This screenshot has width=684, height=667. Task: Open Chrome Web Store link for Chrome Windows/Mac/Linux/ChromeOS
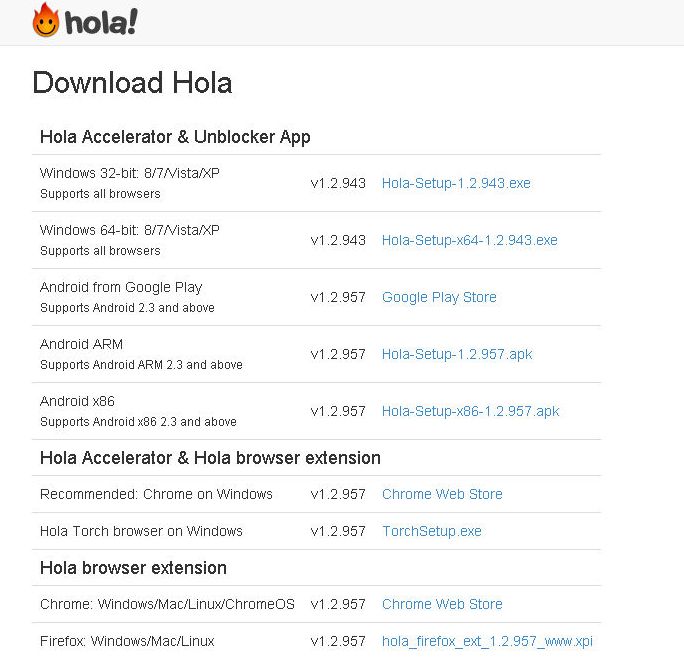tap(442, 604)
